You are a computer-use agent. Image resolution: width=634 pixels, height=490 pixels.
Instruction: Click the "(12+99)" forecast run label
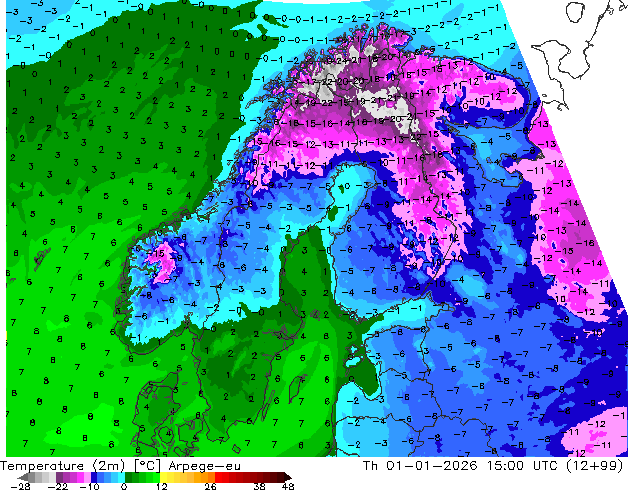pos(594,466)
